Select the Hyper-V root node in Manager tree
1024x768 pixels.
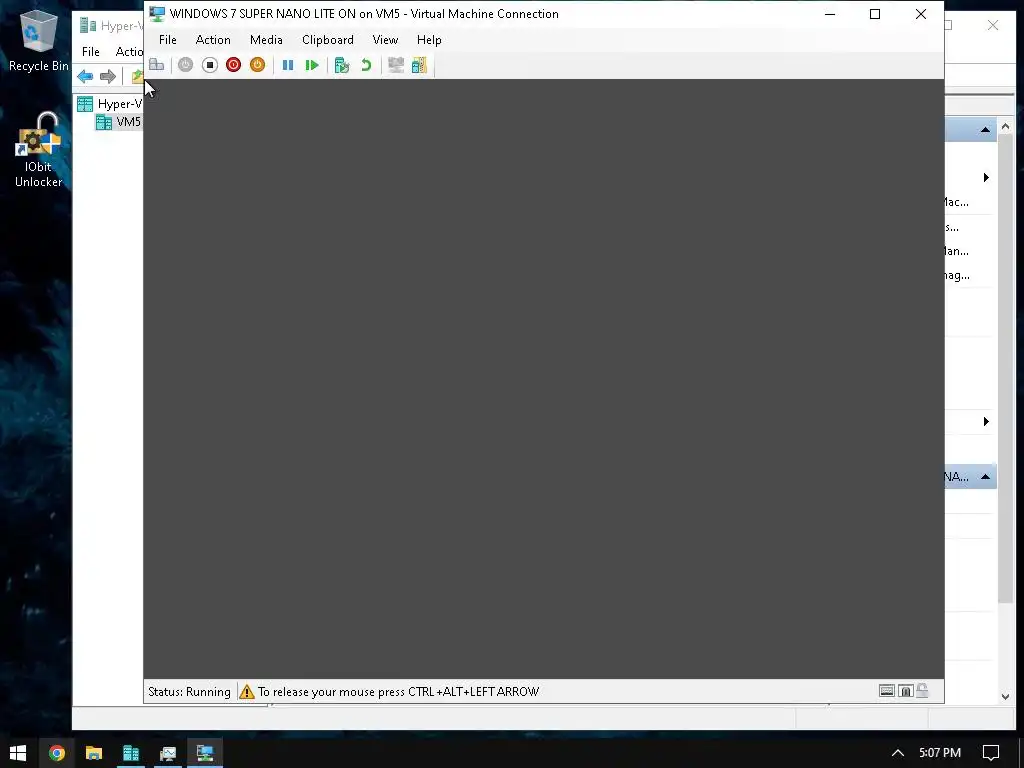click(110, 104)
